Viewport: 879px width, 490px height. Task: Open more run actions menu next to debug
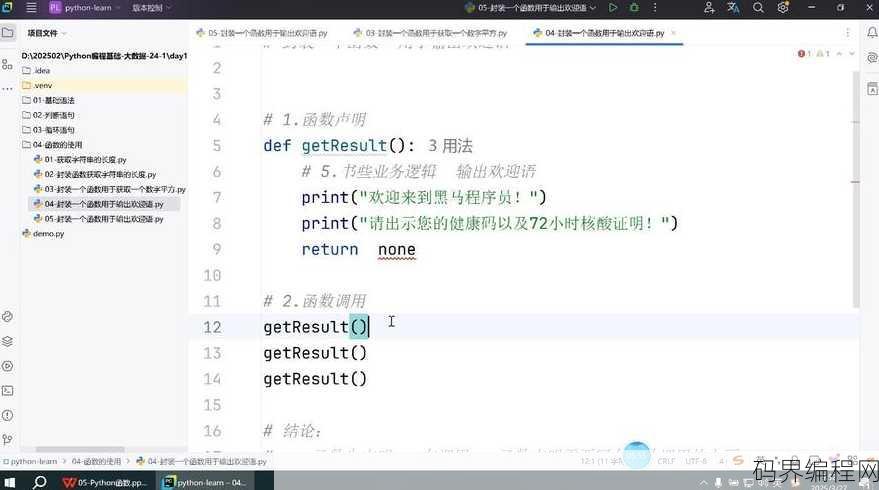[x=654, y=8]
